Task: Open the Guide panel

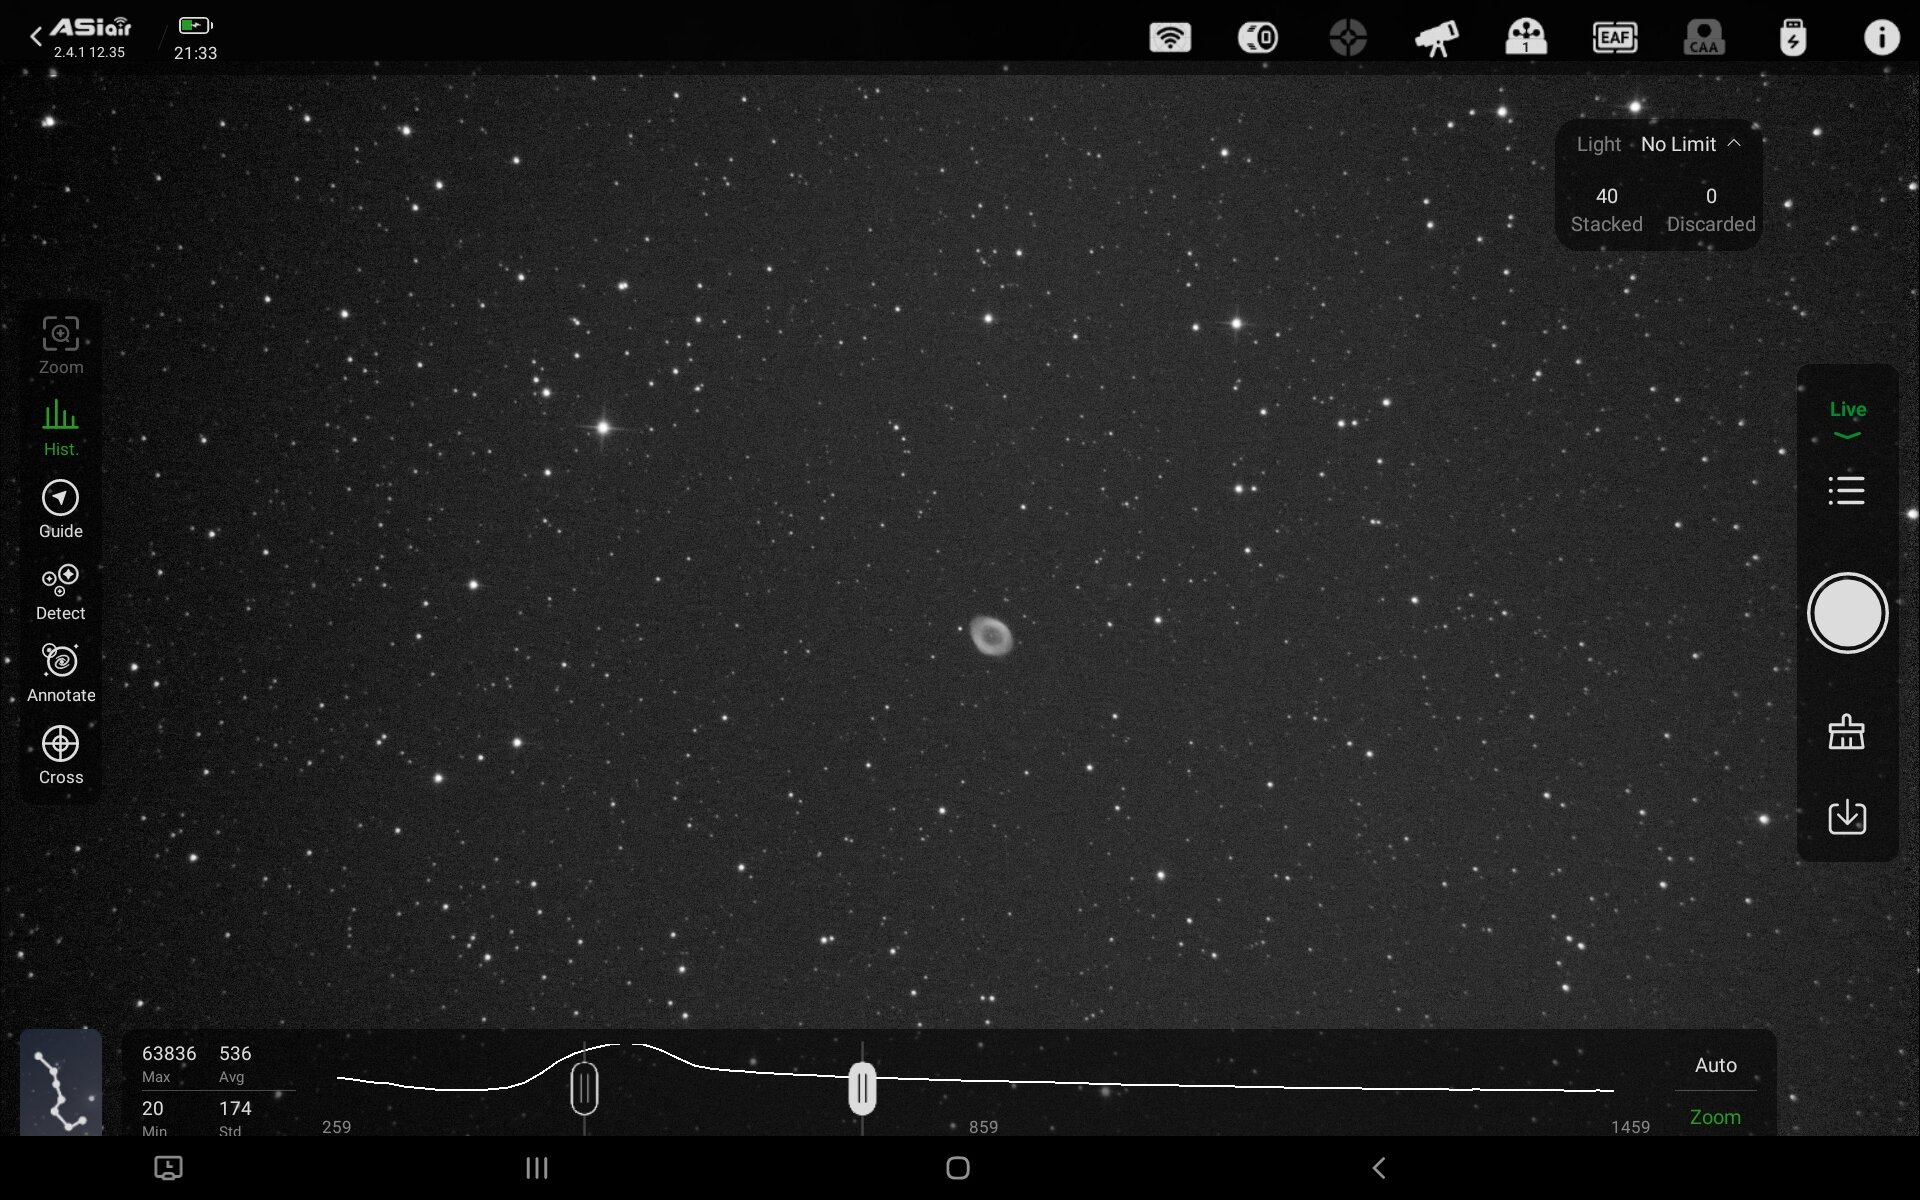Action: click(60, 509)
